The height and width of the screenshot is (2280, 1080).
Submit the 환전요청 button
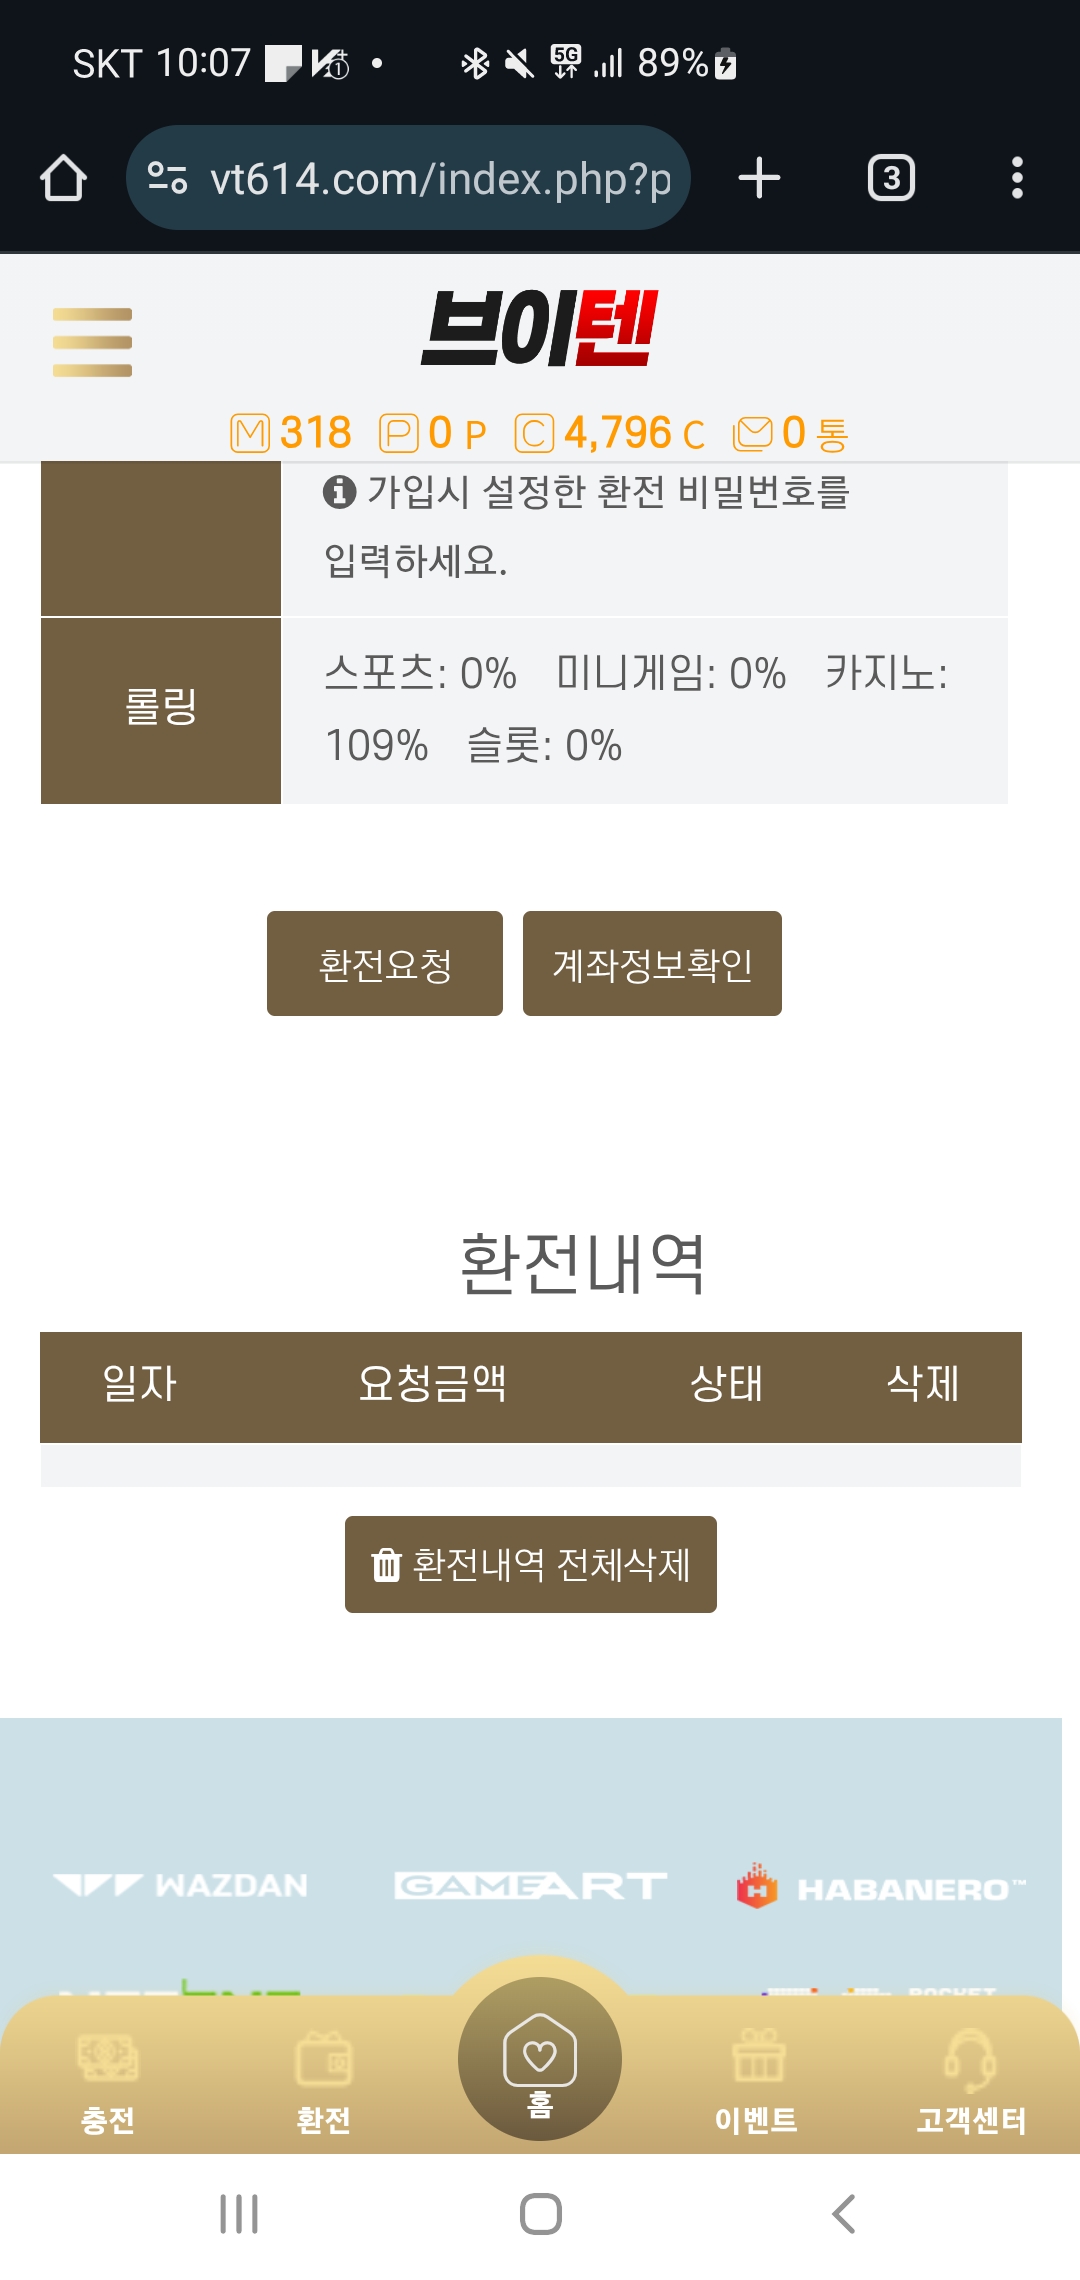(385, 964)
